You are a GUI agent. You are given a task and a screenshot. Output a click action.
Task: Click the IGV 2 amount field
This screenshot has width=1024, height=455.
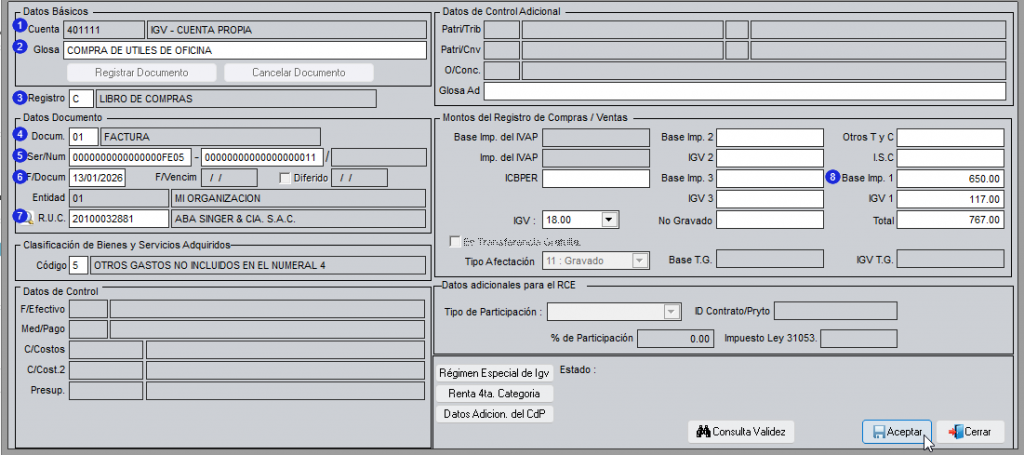click(769, 158)
